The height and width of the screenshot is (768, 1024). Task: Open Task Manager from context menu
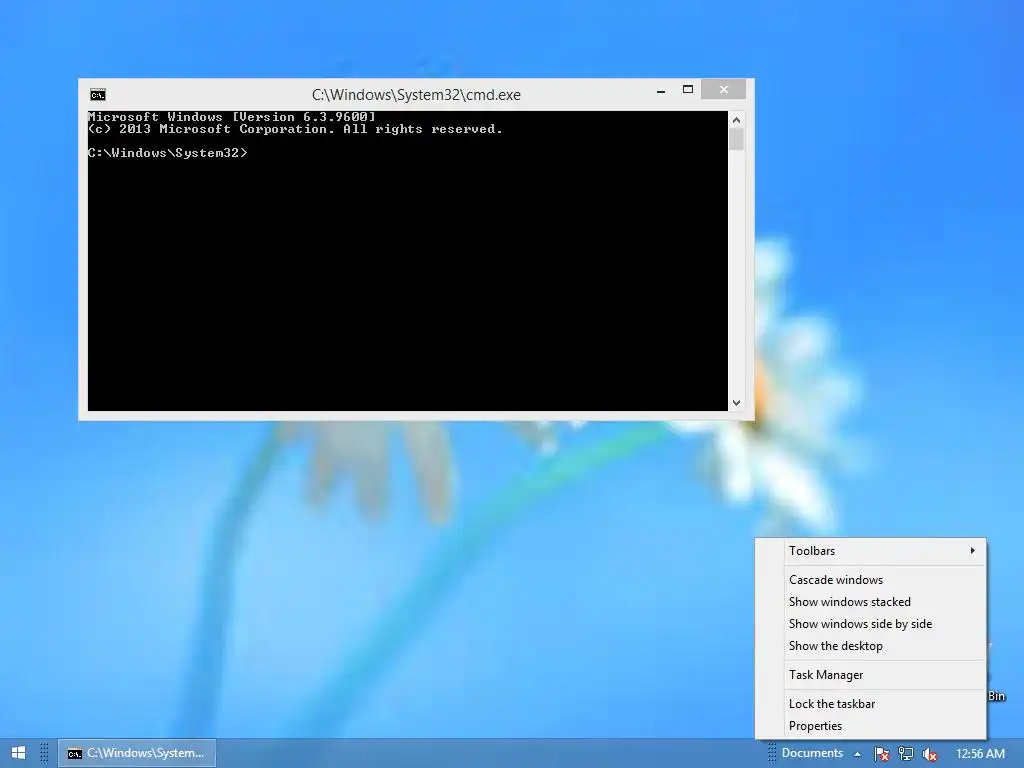(885, 675)
